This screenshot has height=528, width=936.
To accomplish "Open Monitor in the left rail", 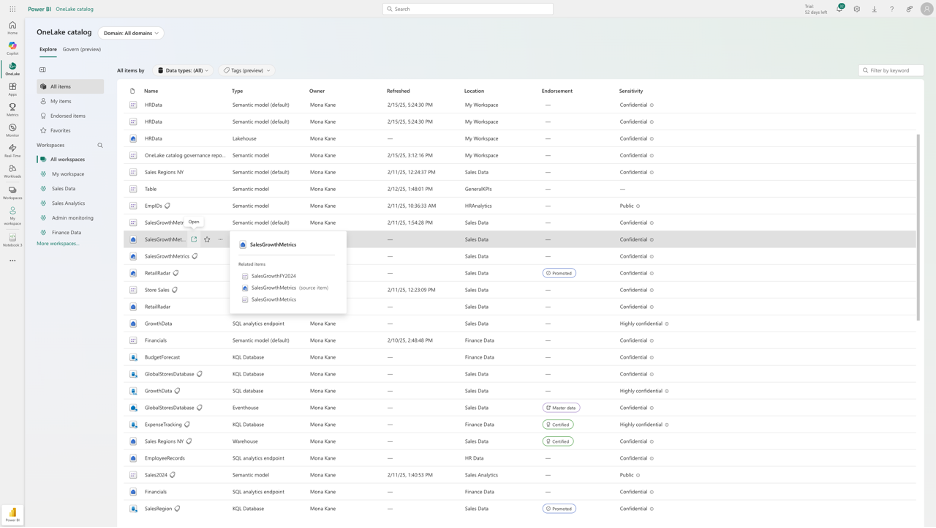I will coord(12,129).
